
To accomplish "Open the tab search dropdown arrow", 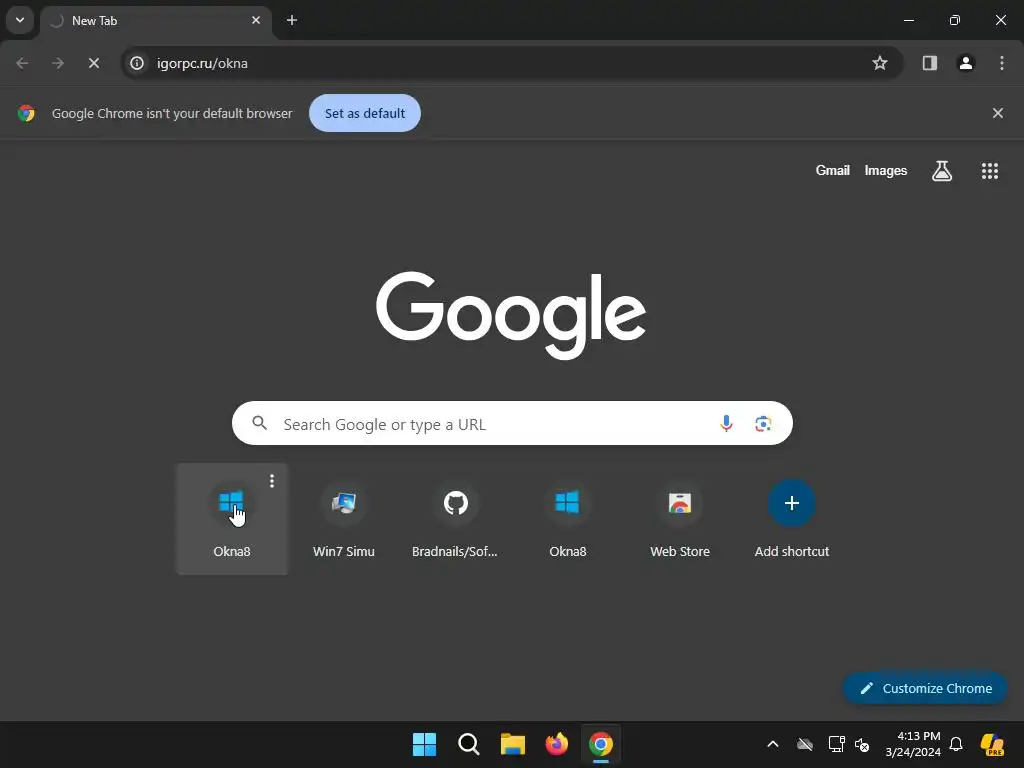I will [x=20, y=20].
